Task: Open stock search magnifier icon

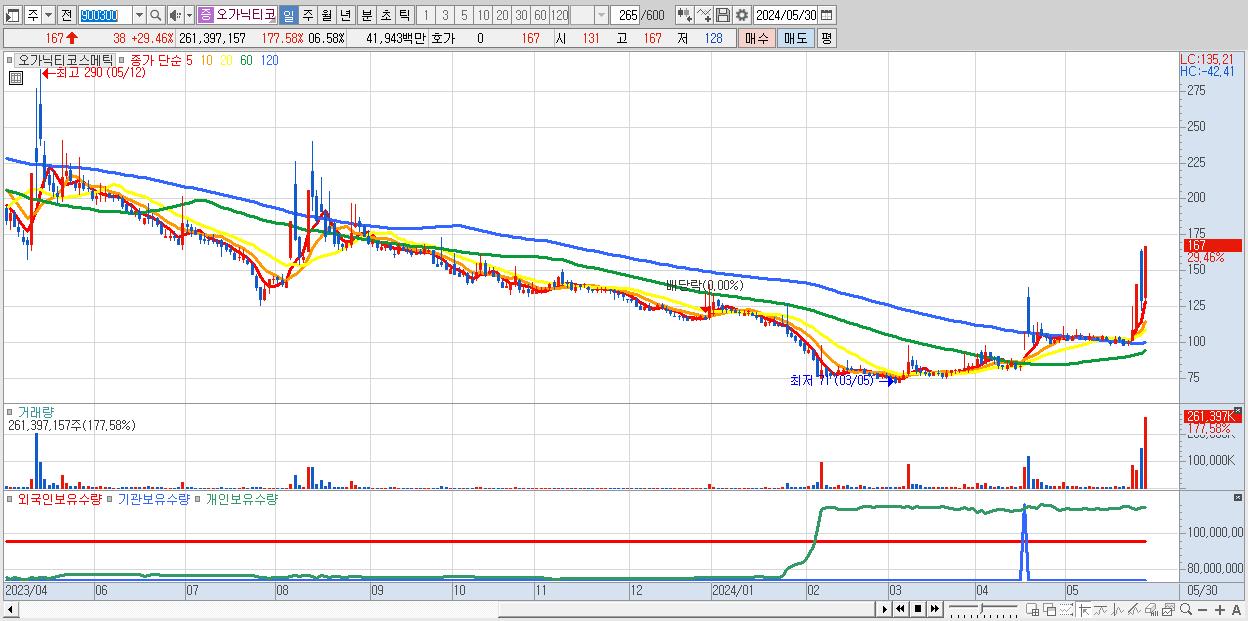Action: [x=155, y=15]
